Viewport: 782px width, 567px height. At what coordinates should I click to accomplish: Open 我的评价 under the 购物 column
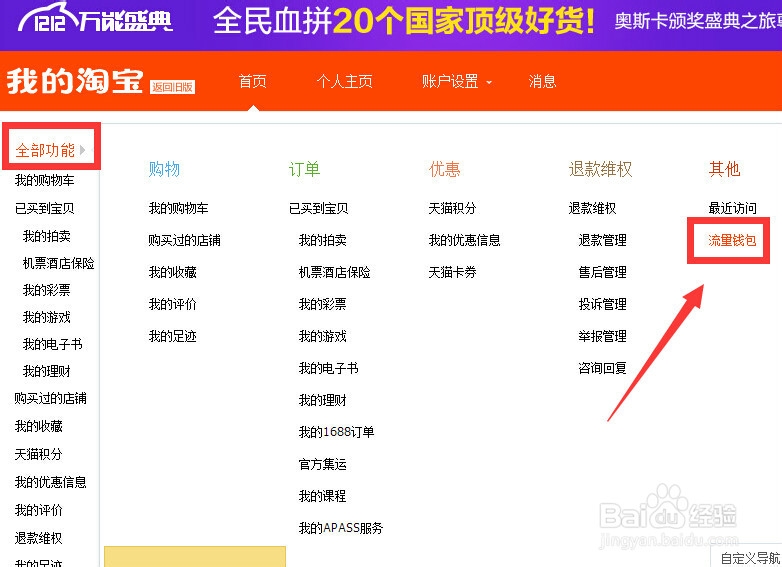tap(172, 304)
